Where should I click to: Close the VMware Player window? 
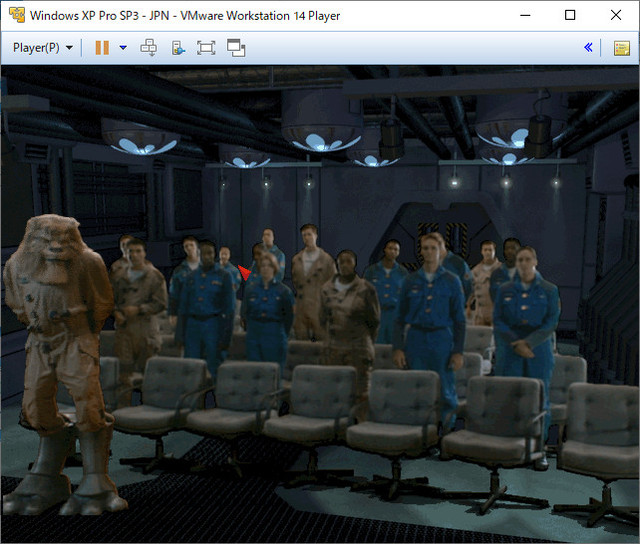616,15
